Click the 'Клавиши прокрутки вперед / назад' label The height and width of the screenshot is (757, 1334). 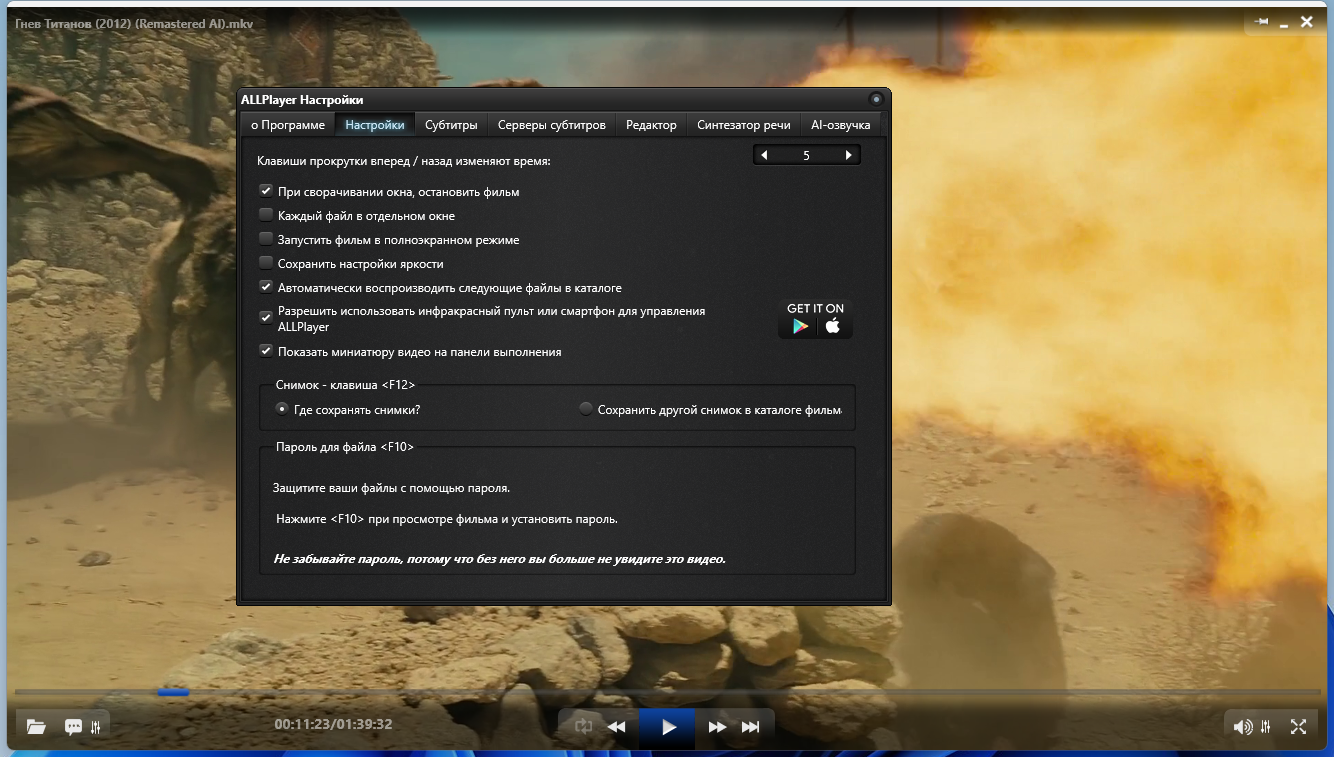point(404,160)
